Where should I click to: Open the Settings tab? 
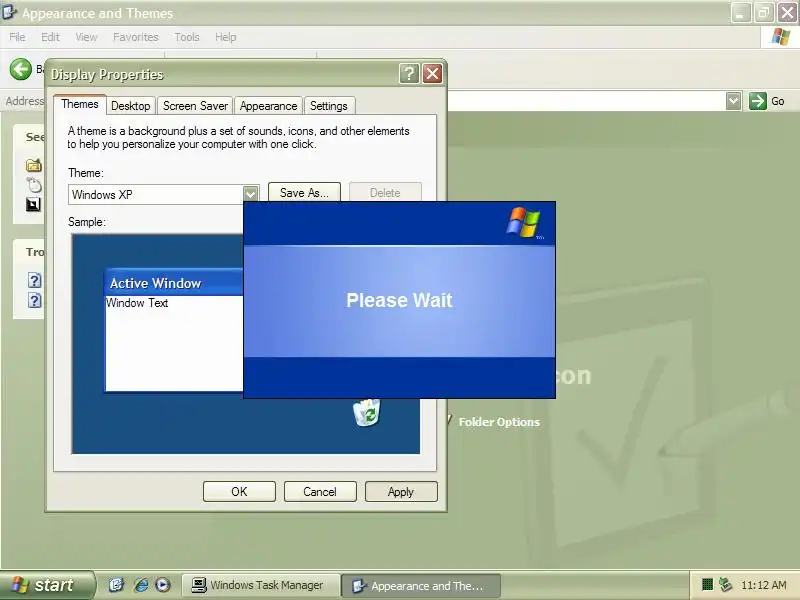(329, 106)
